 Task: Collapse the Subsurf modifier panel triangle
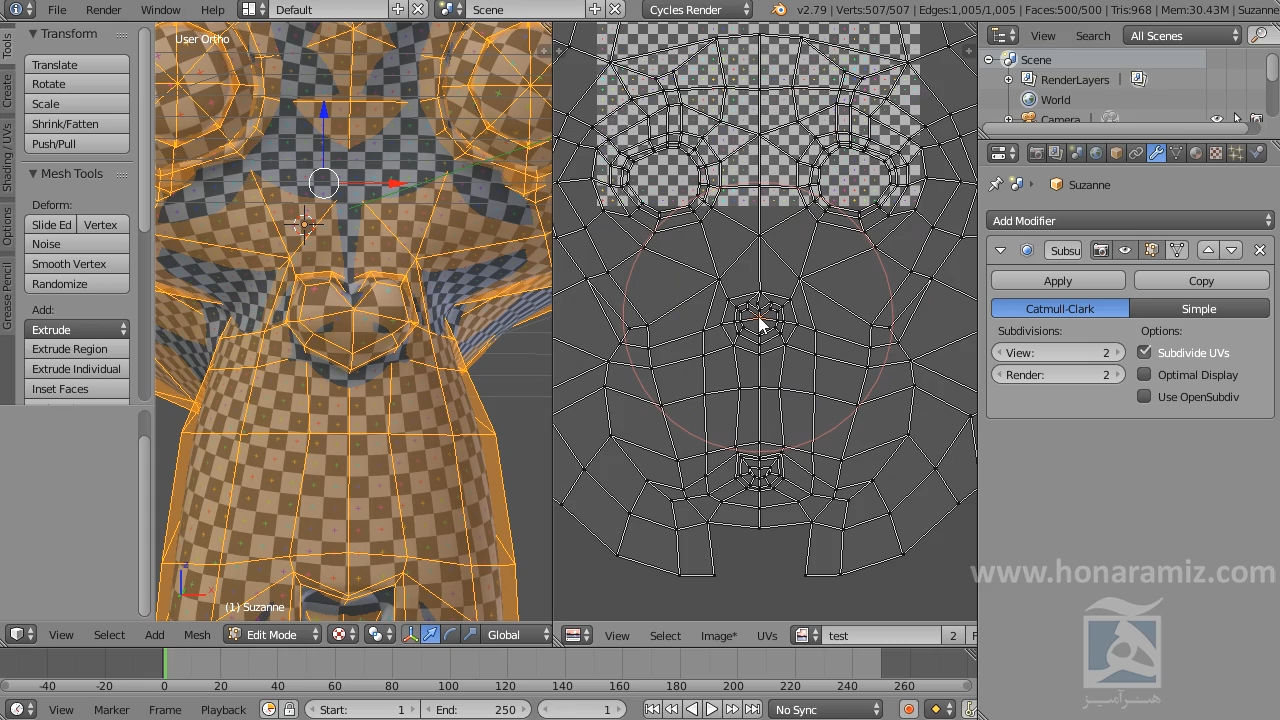pos(1000,250)
